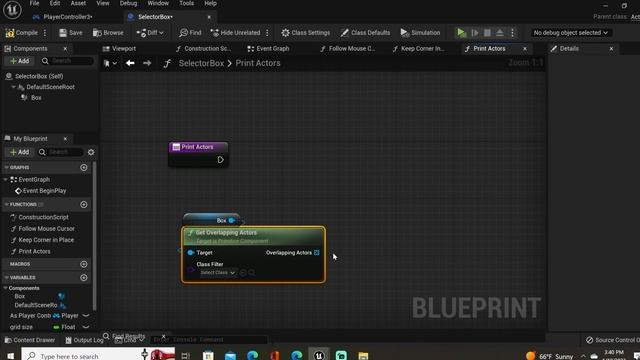Open the Content Drawer
The image size is (640, 360).
30,340
